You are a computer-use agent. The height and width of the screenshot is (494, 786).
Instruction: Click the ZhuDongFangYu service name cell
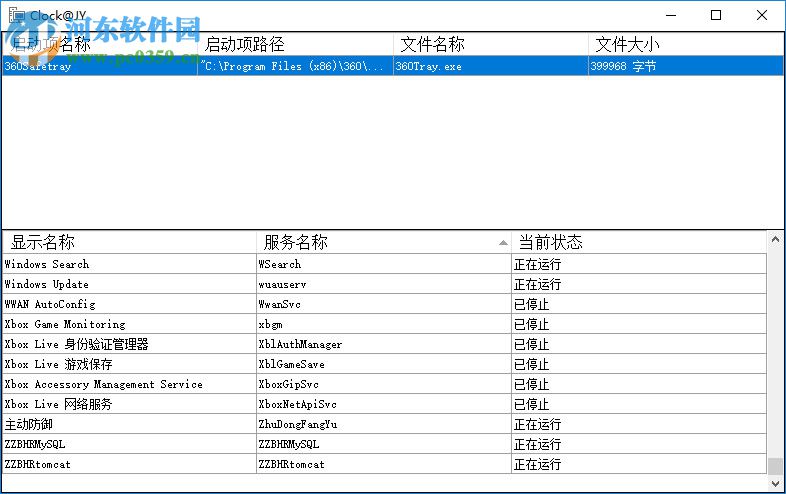click(384, 424)
